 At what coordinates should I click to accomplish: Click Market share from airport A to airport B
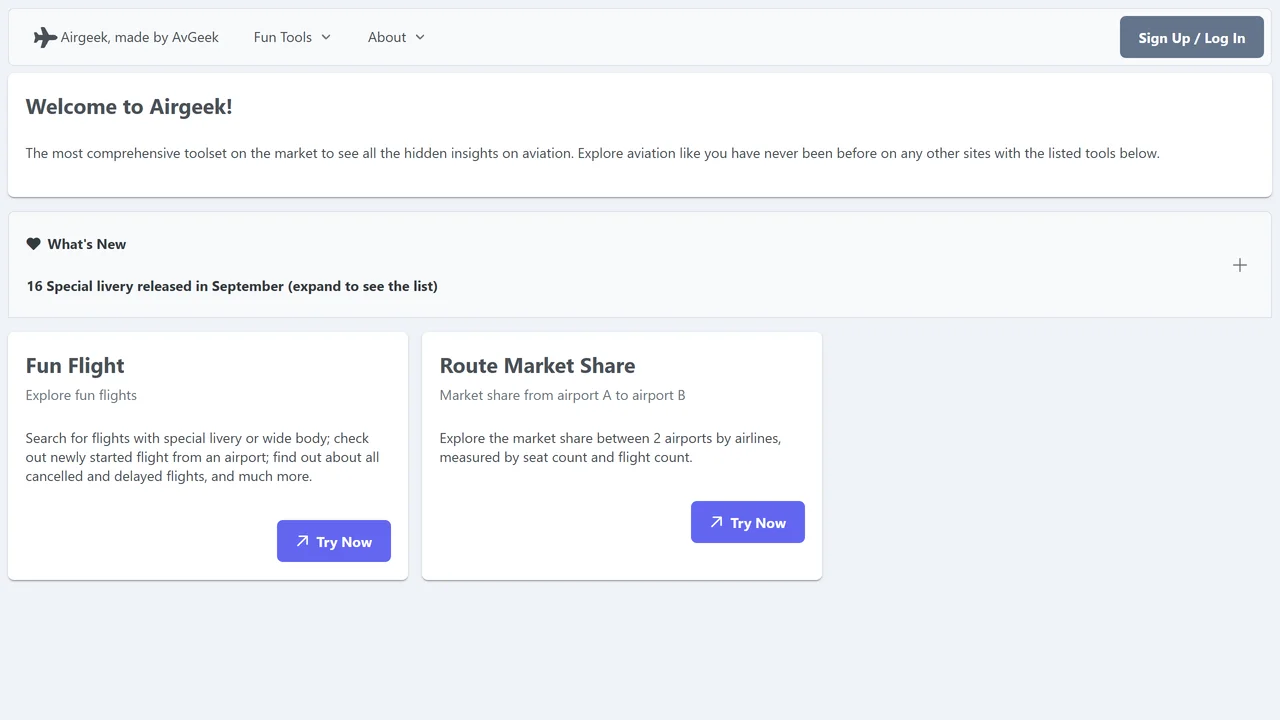click(x=563, y=395)
